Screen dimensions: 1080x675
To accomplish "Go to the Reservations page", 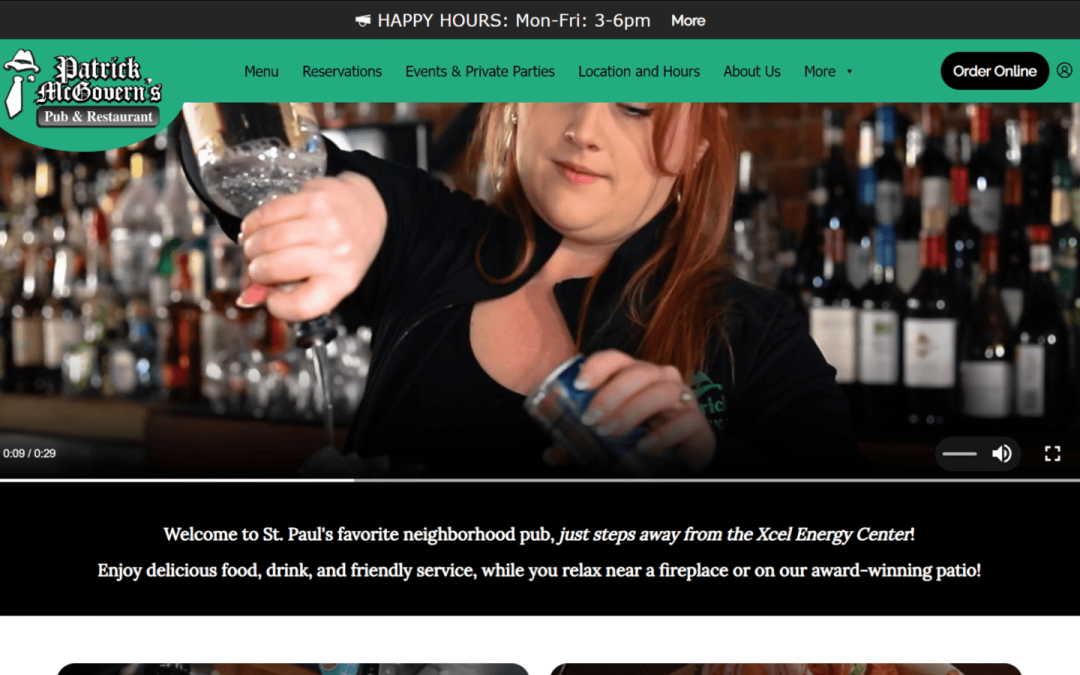I will point(342,72).
